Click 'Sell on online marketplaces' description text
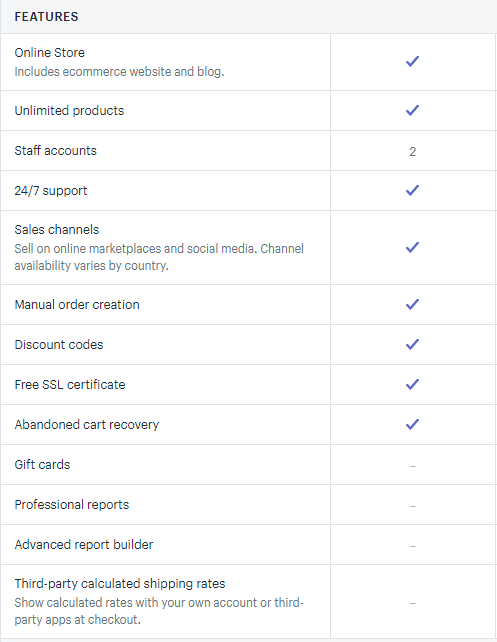The height and width of the screenshot is (642, 497). [159, 257]
